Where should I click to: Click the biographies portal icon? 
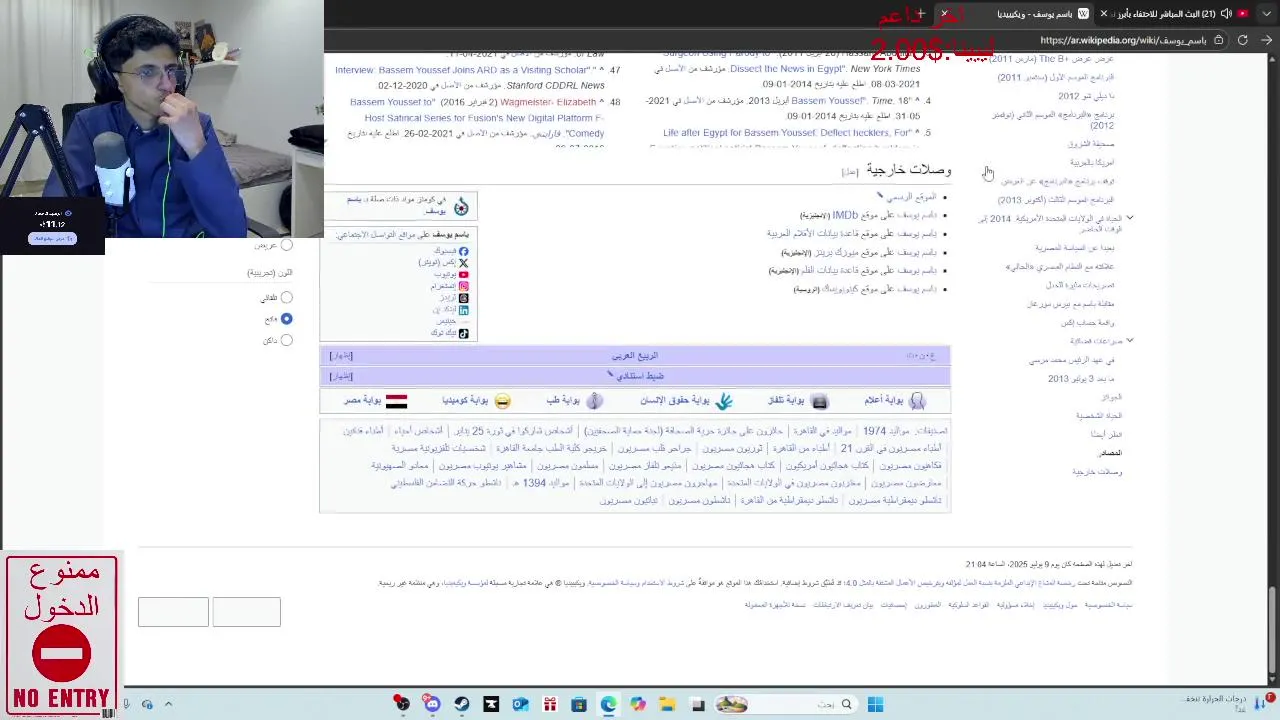917,401
